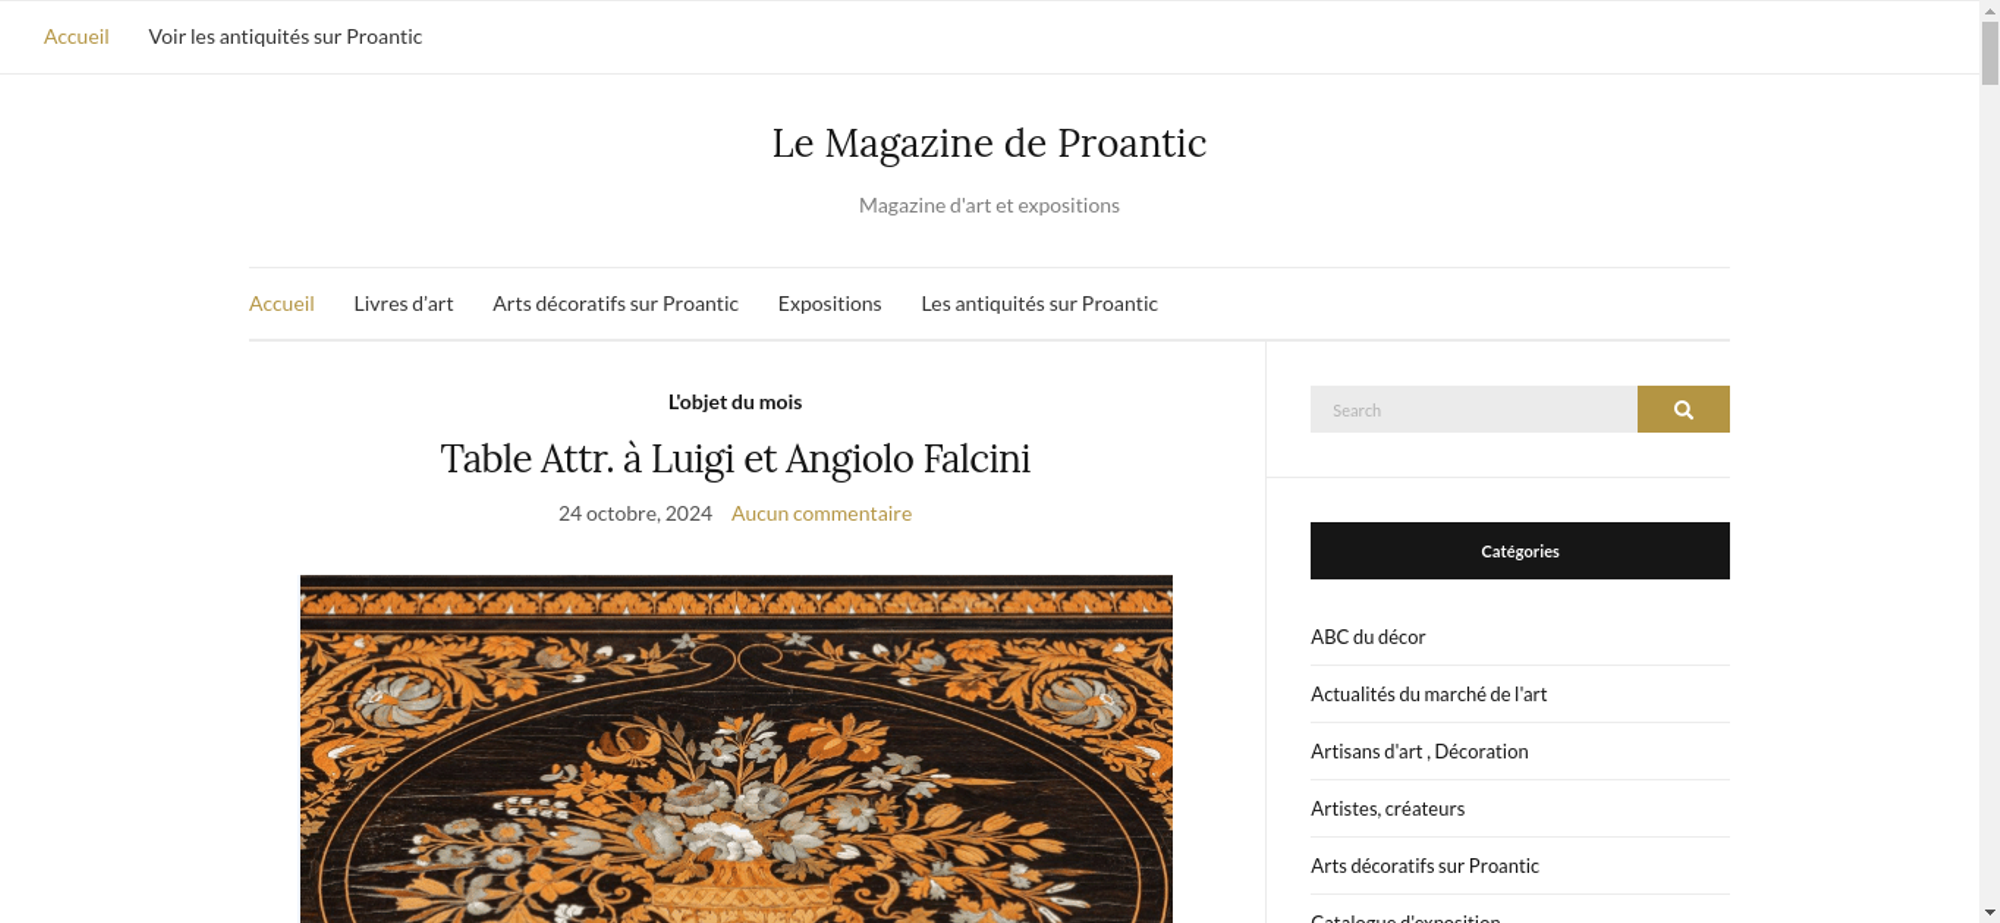
Task: Open Actualités du marché de l'art category
Action: click(x=1428, y=694)
